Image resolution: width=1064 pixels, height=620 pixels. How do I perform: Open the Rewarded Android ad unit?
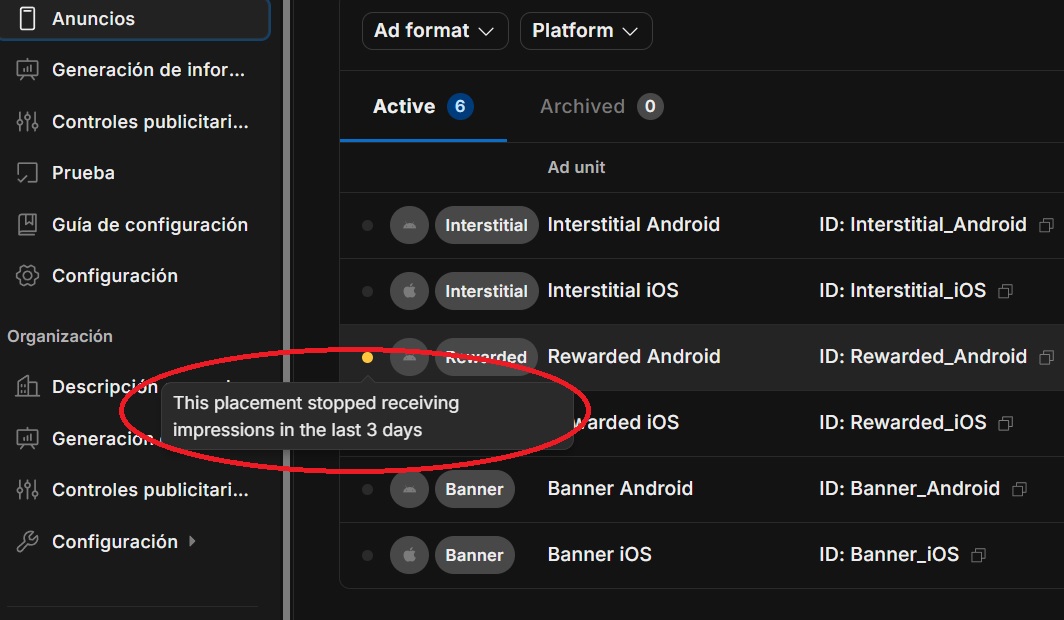click(x=634, y=356)
